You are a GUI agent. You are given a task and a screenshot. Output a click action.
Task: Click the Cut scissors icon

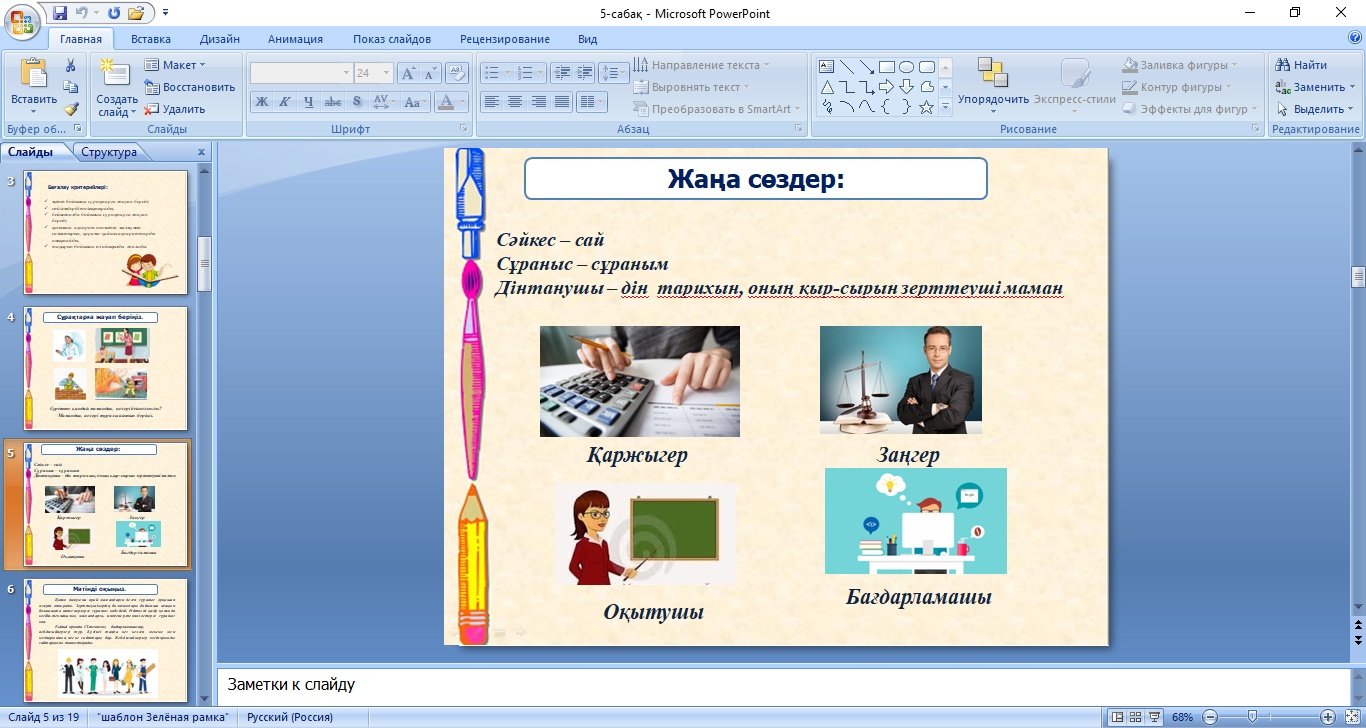coord(71,65)
